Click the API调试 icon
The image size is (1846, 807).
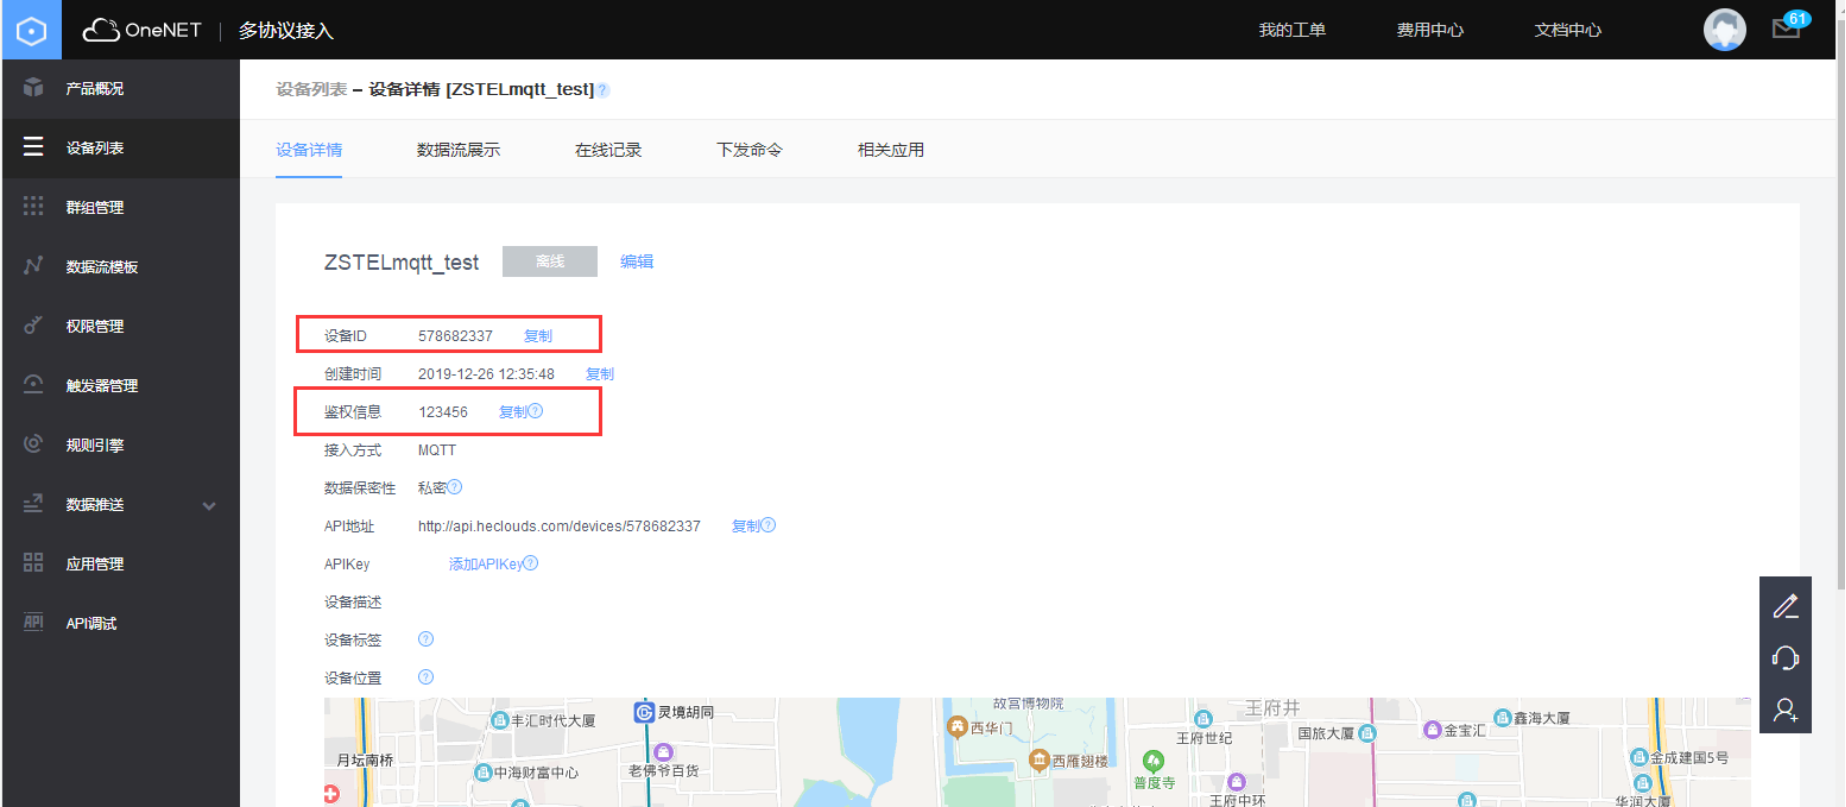[33, 622]
